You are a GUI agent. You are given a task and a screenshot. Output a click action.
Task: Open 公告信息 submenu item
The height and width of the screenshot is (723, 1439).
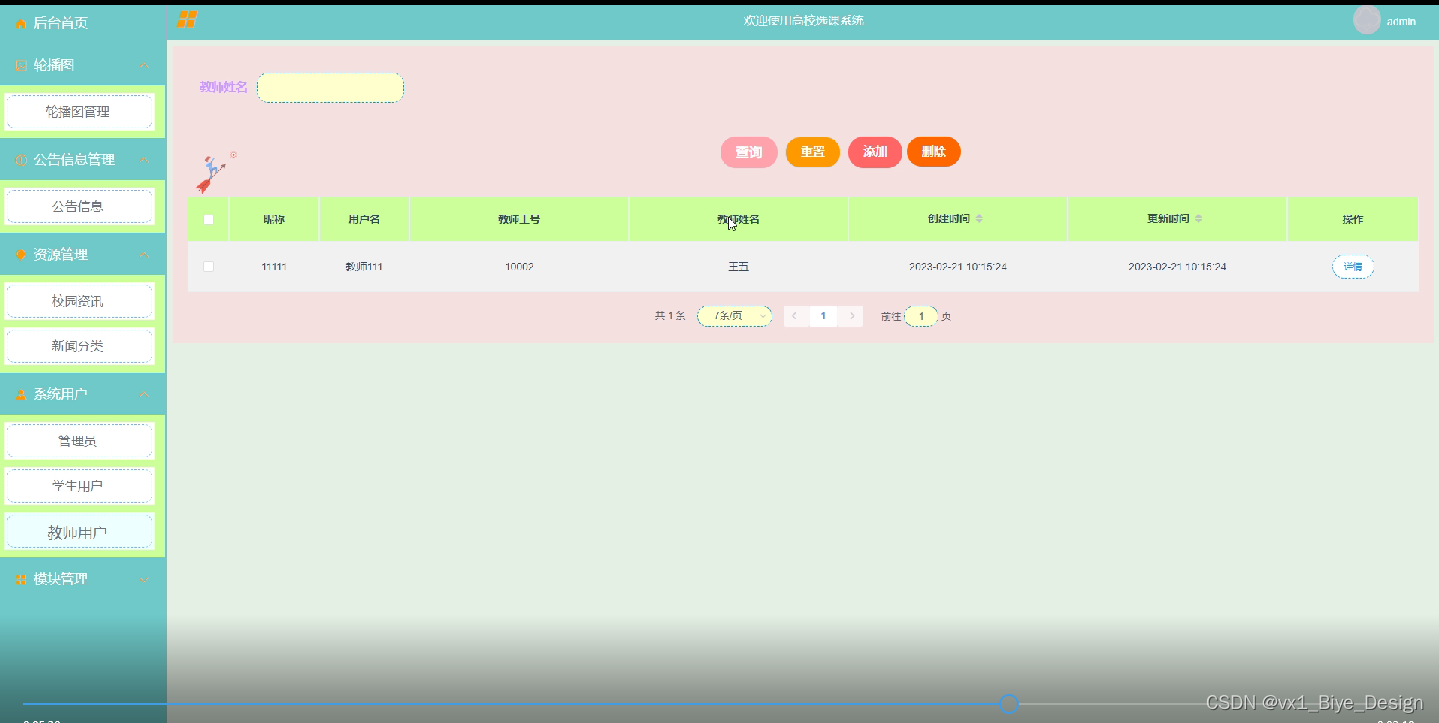80,206
